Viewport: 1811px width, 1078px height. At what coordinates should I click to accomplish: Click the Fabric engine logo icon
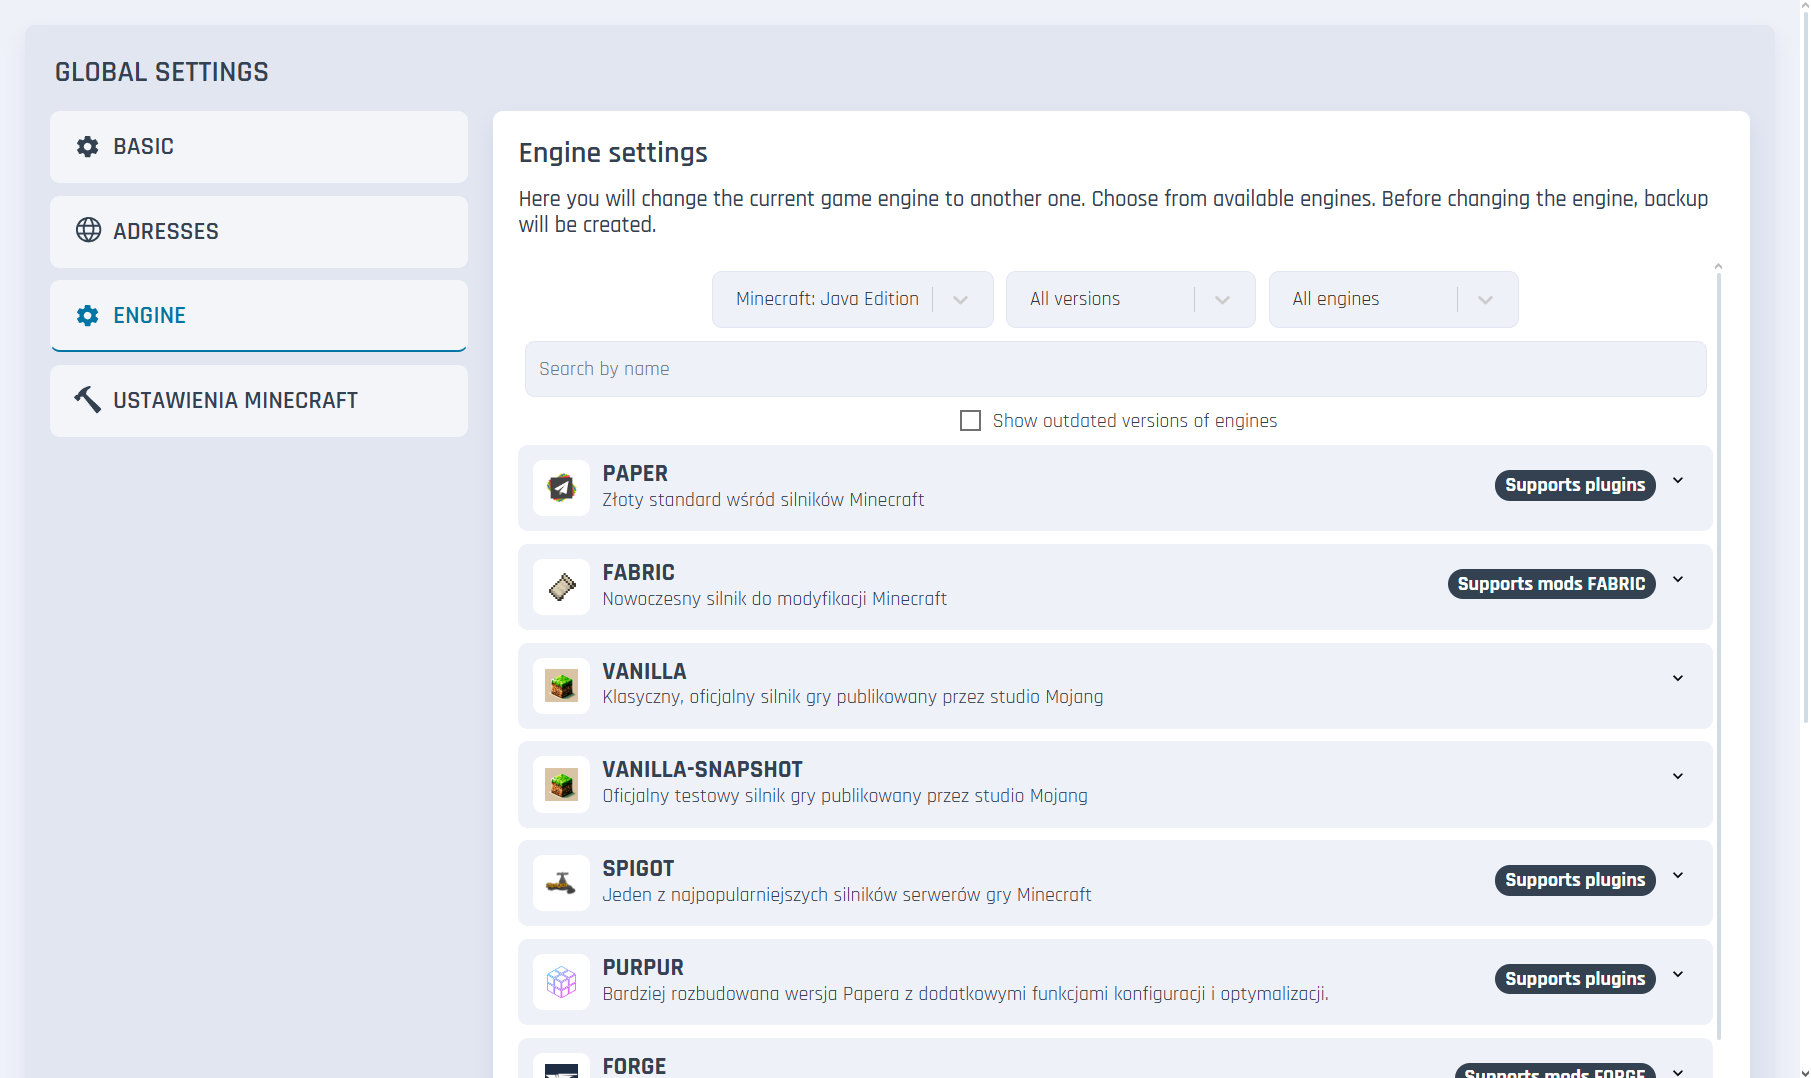click(561, 587)
